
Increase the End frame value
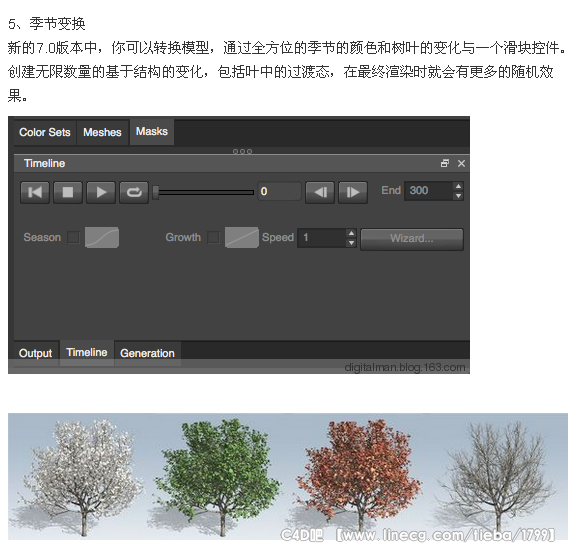tap(458, 186)
